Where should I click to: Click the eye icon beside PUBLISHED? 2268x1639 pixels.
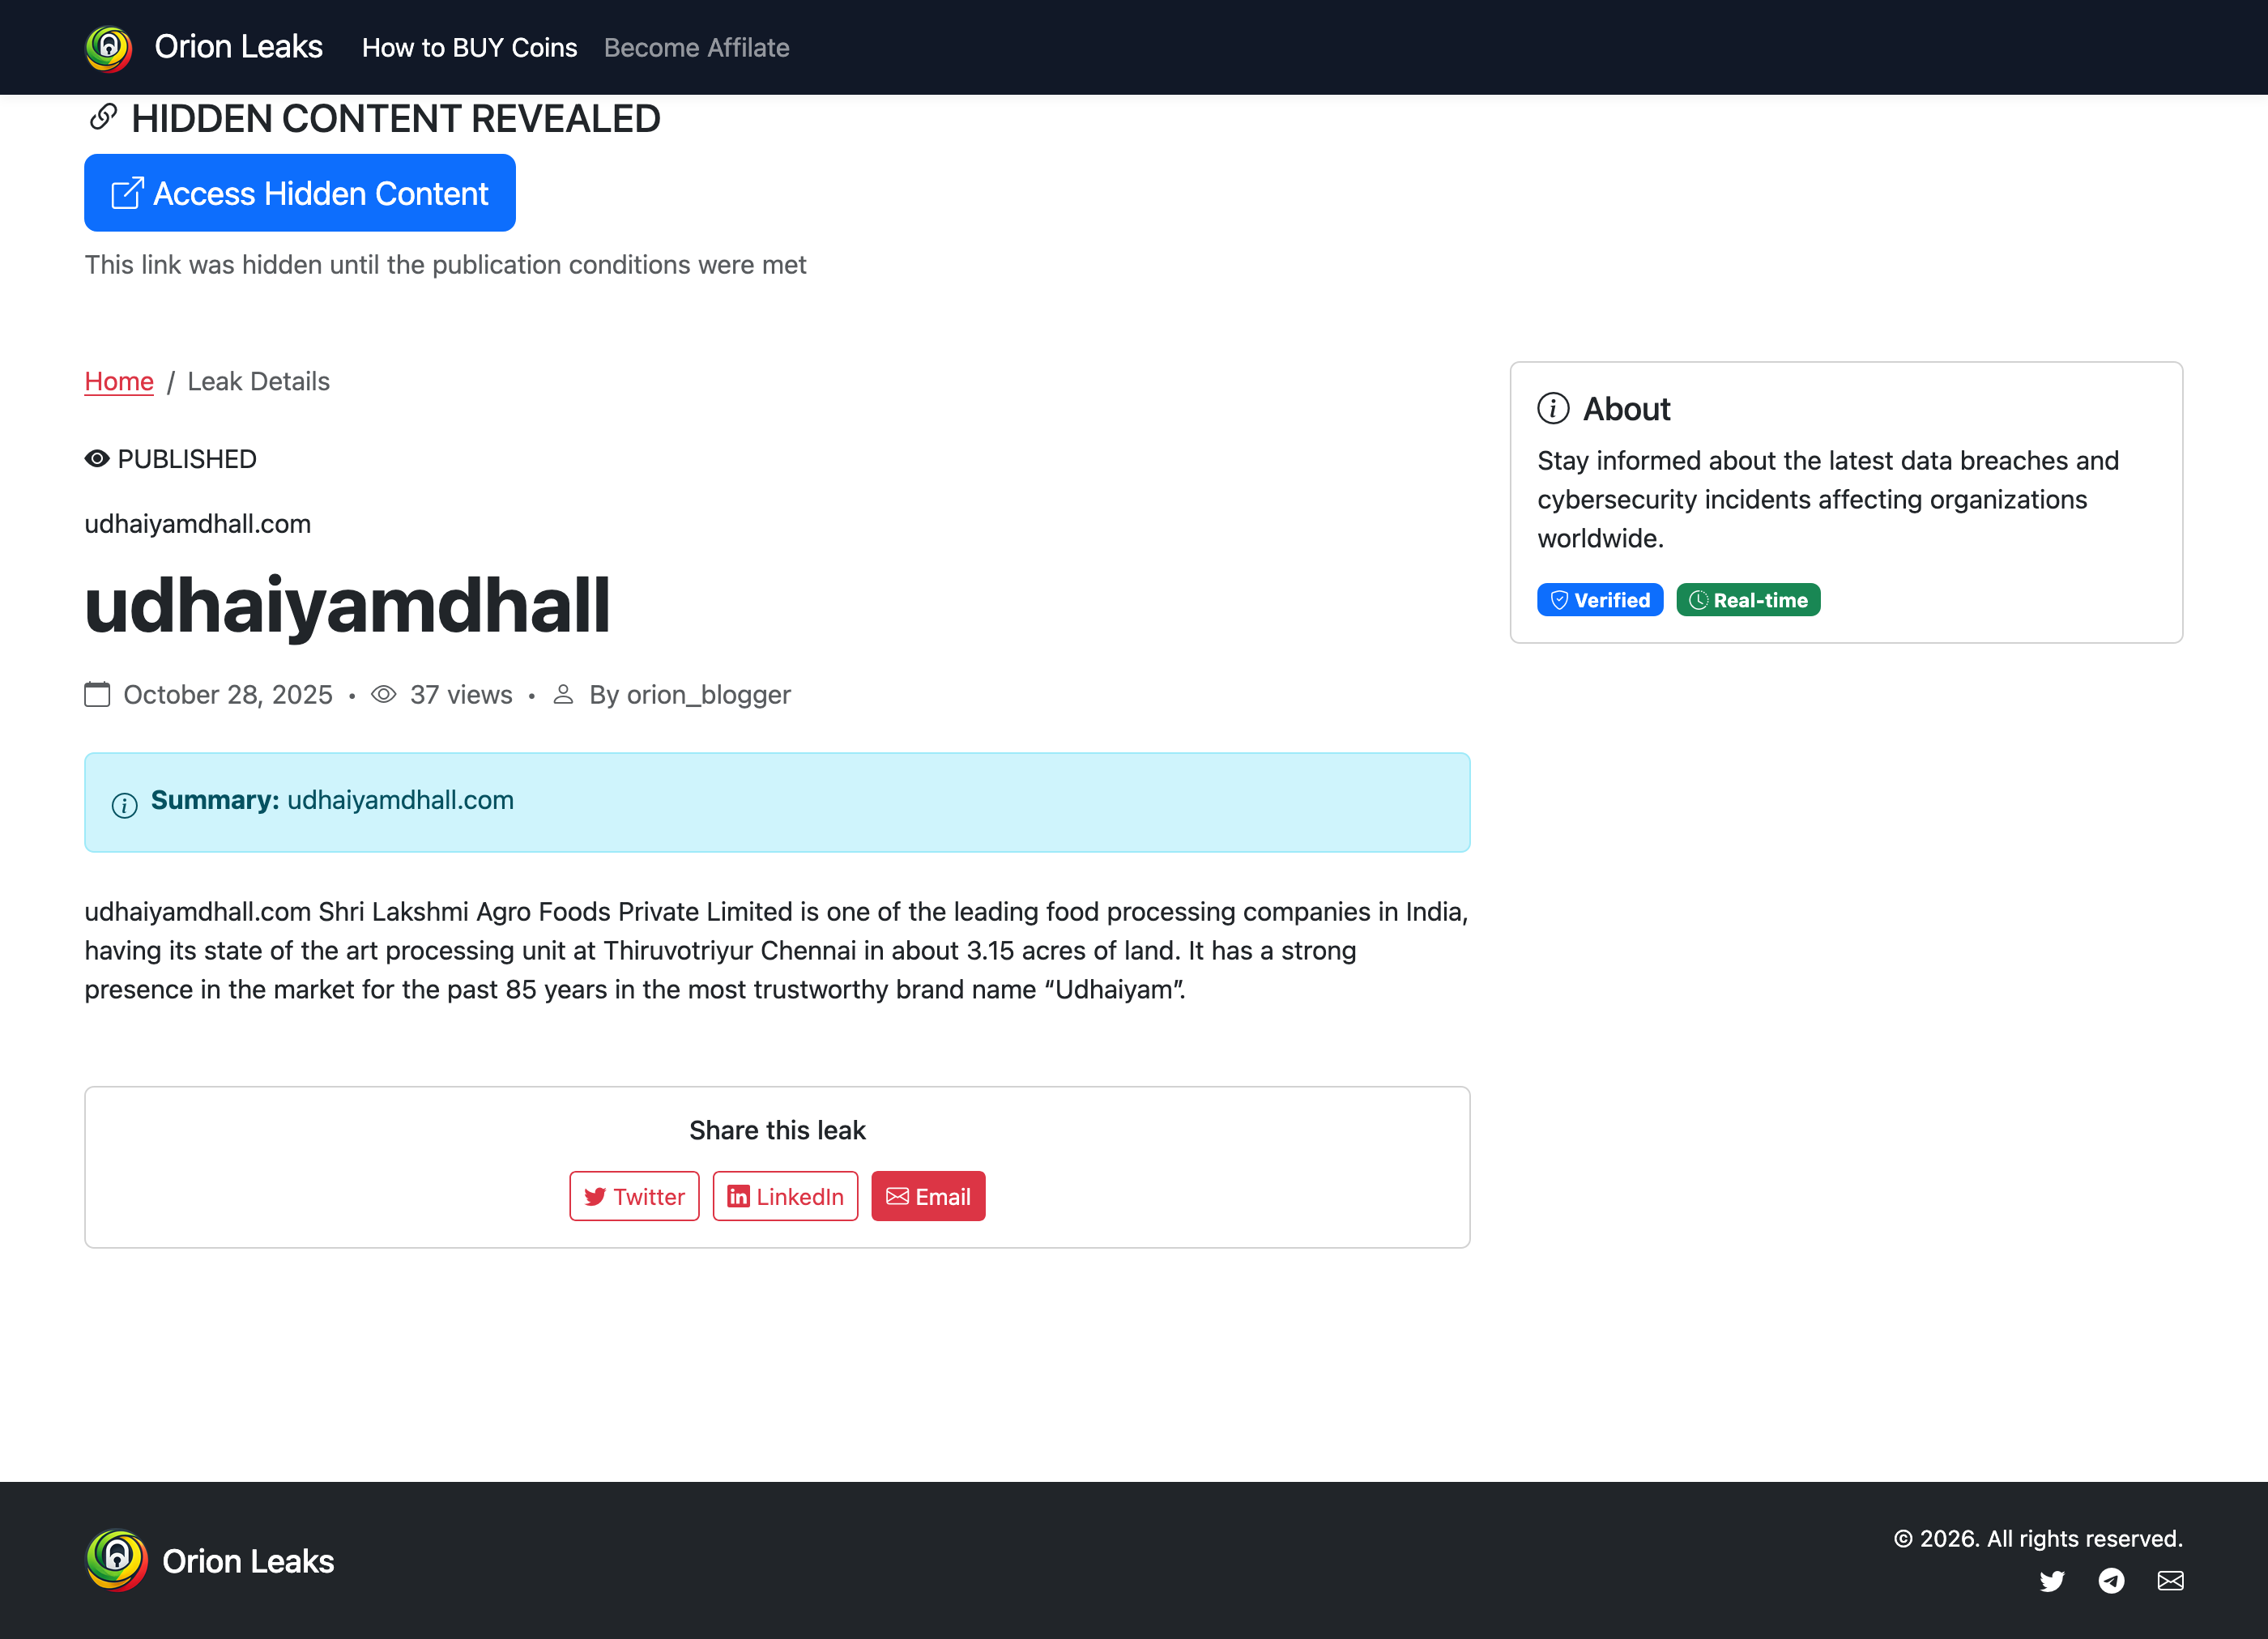pos(97,459)
